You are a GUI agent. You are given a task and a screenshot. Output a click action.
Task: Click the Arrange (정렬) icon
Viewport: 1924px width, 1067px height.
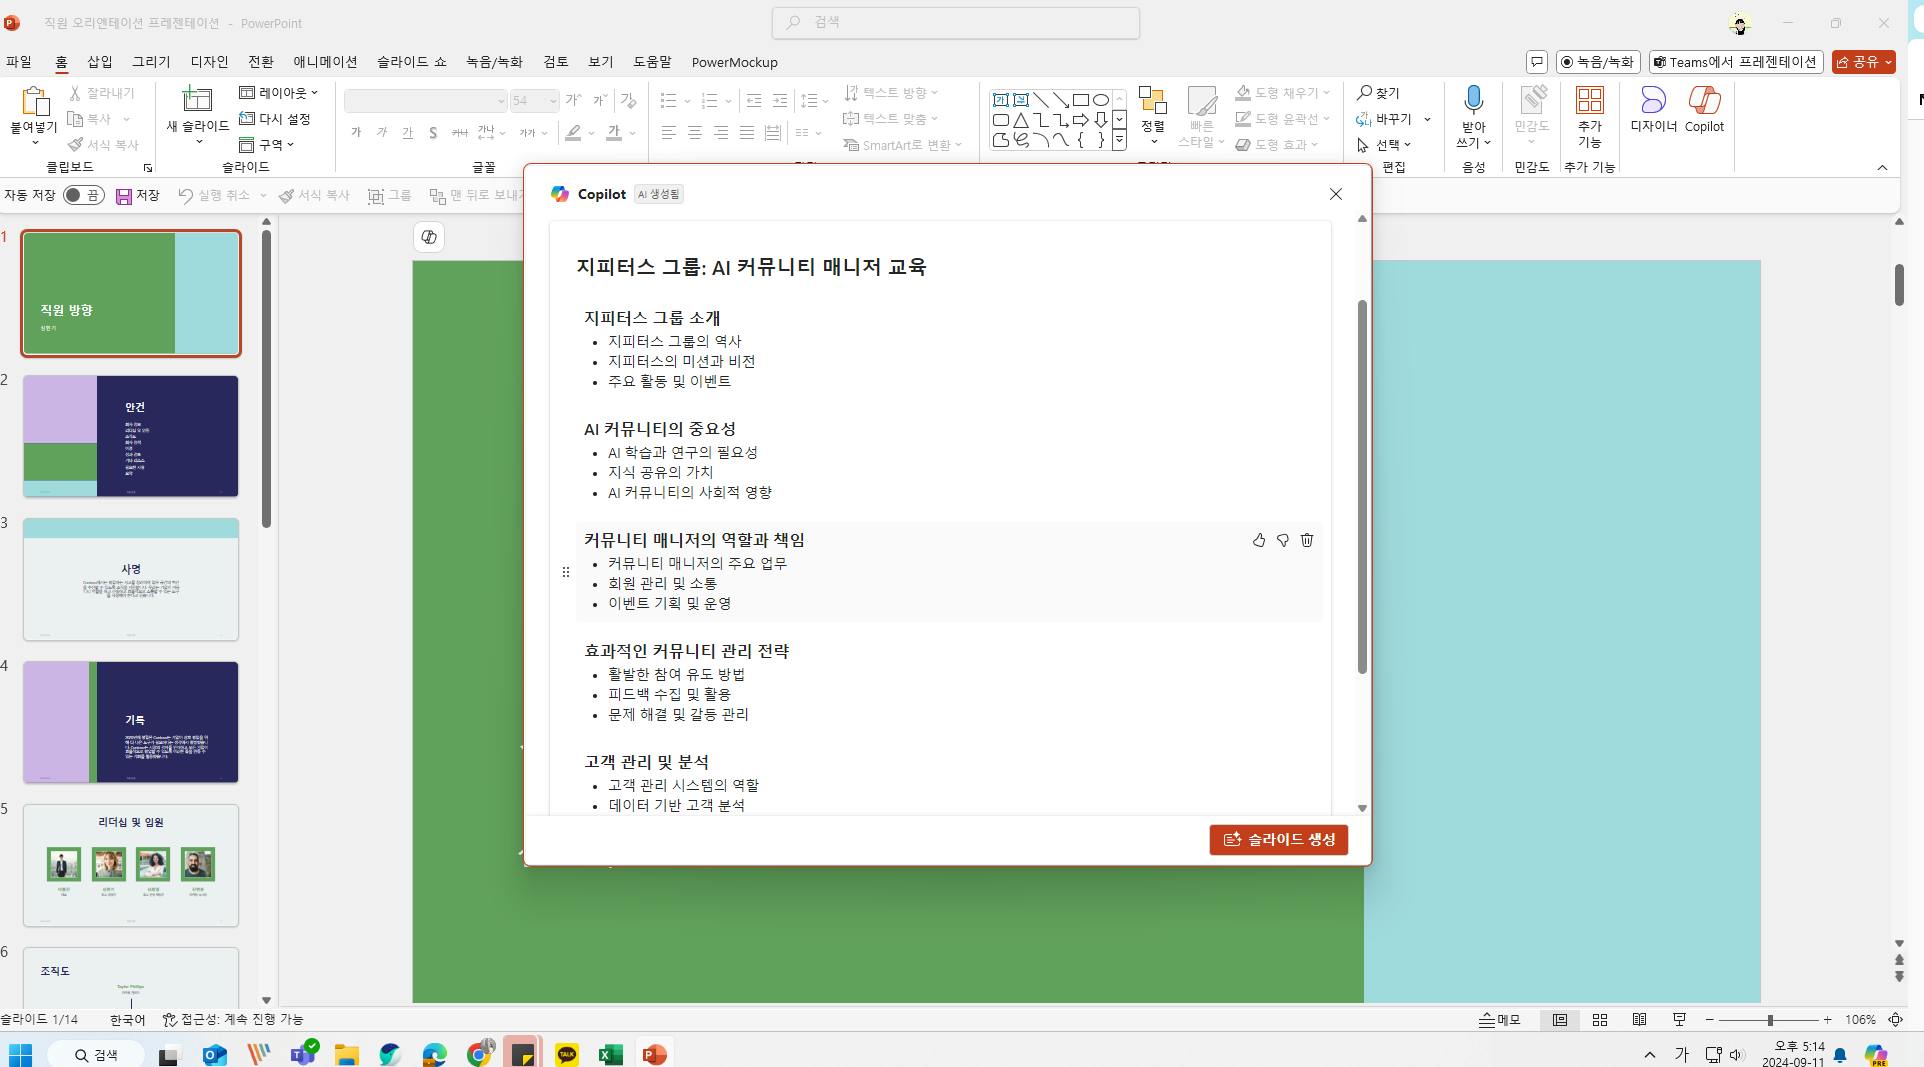(x=1153, y=102)
